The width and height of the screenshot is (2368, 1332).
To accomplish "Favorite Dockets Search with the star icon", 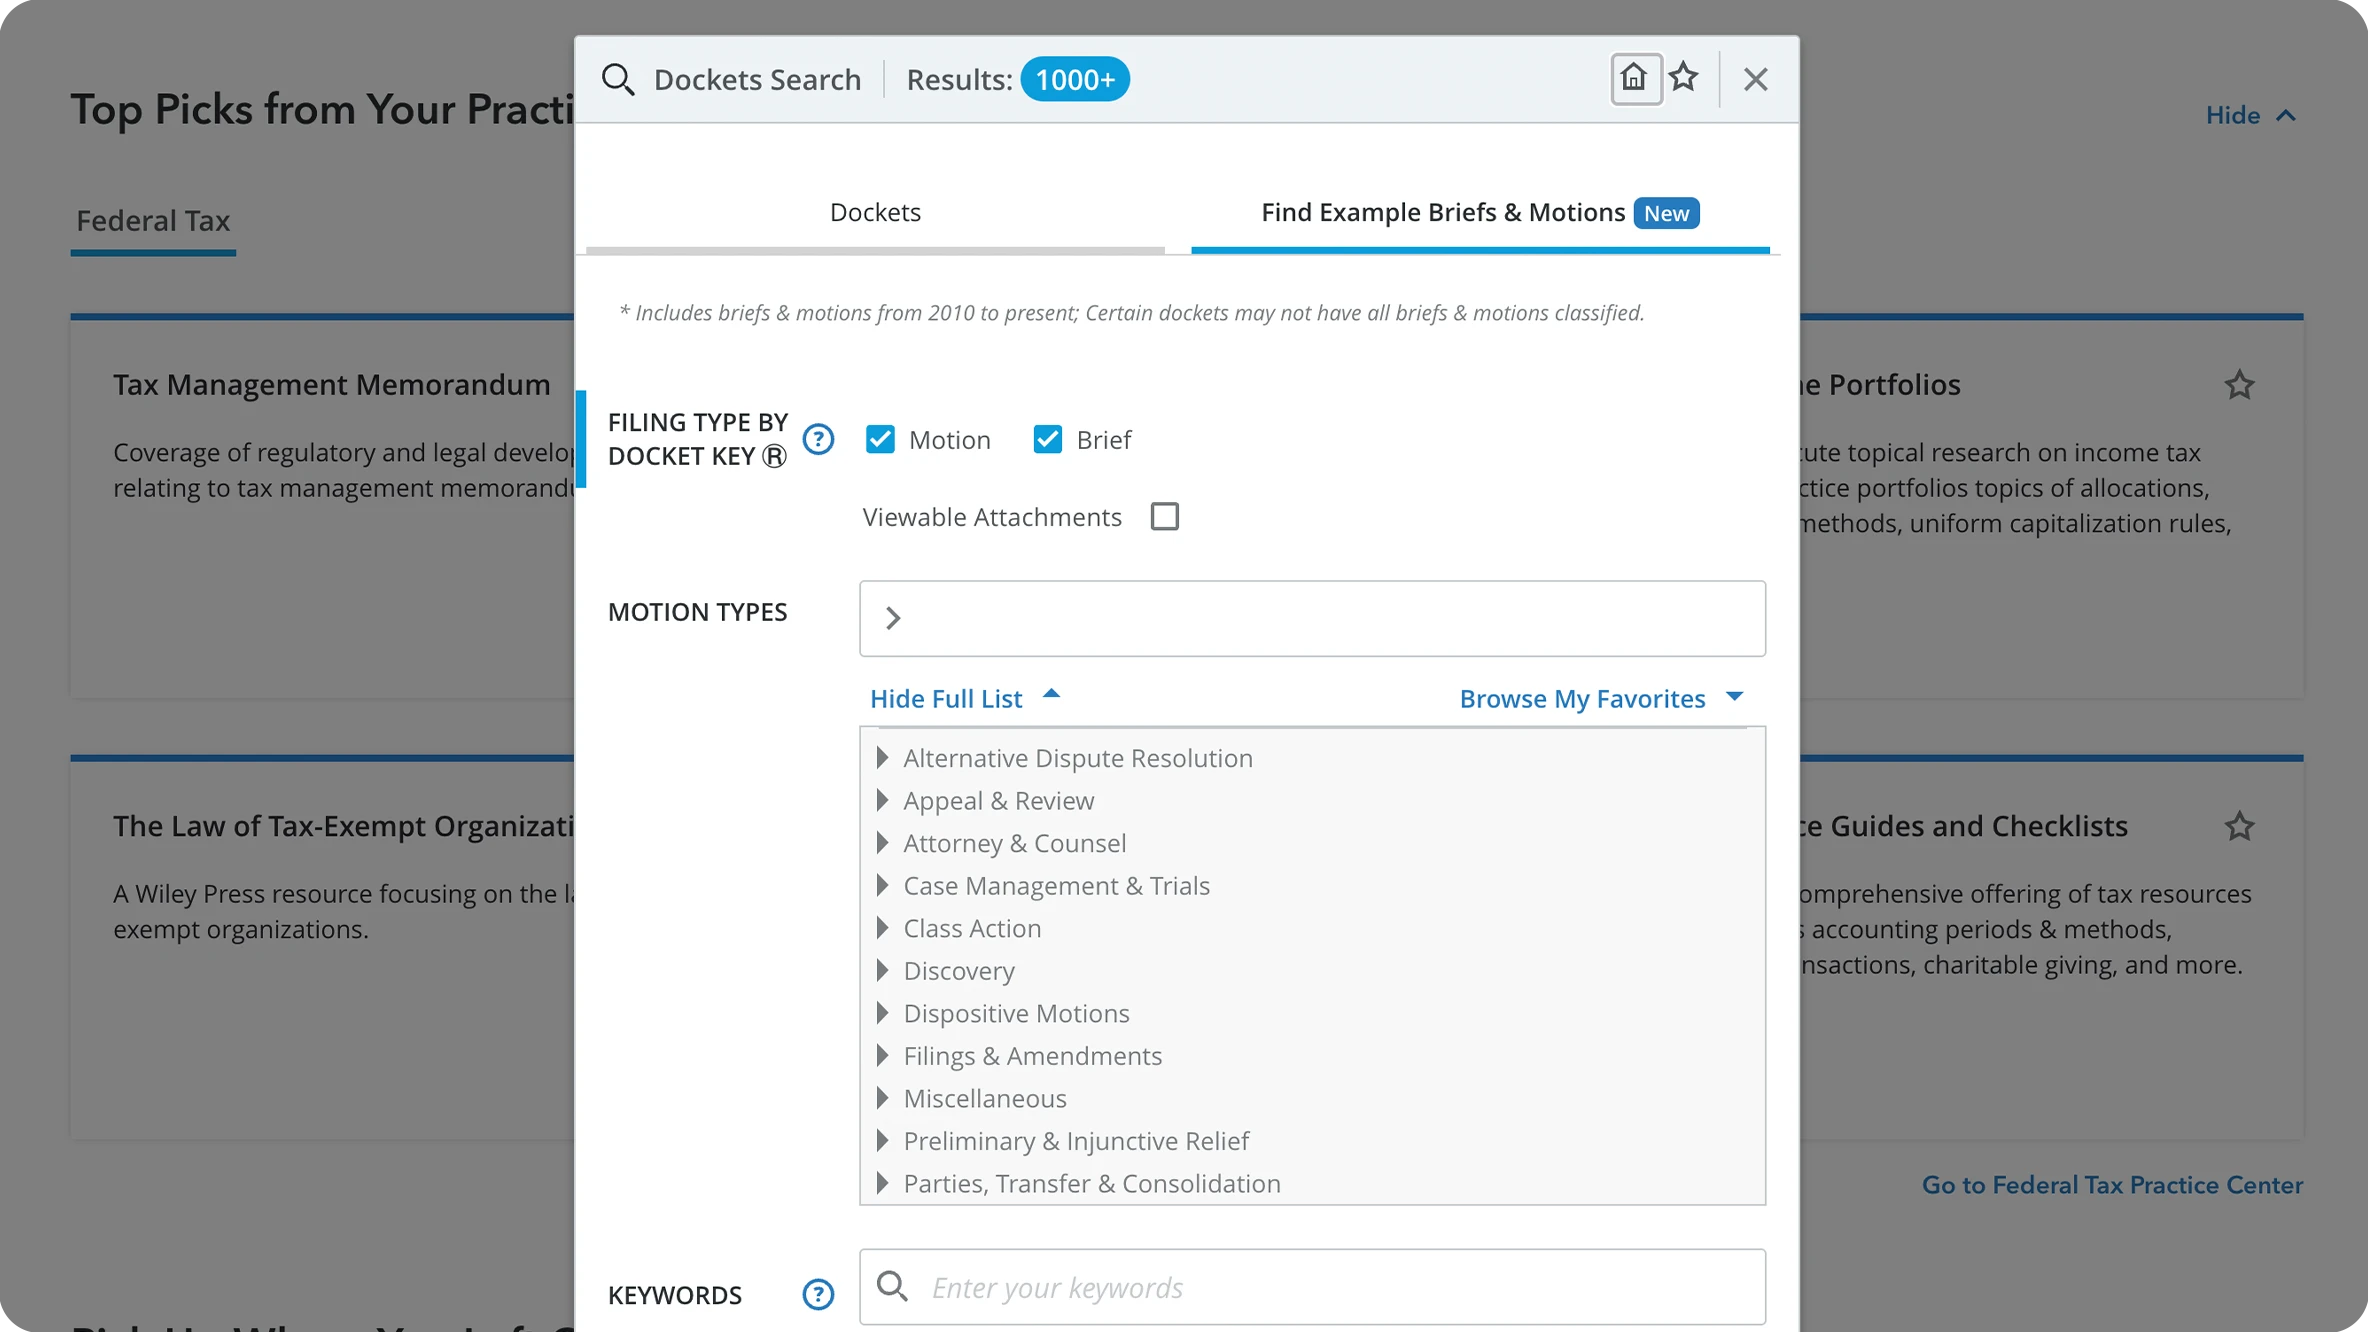I will (1684, 78).
